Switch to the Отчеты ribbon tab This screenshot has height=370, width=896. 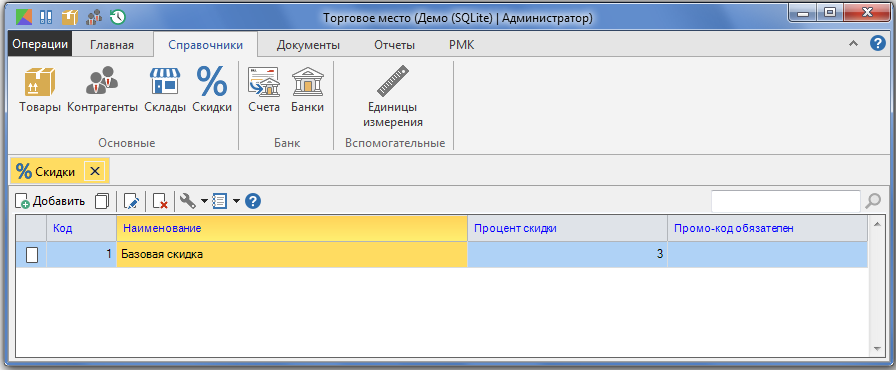394,45
